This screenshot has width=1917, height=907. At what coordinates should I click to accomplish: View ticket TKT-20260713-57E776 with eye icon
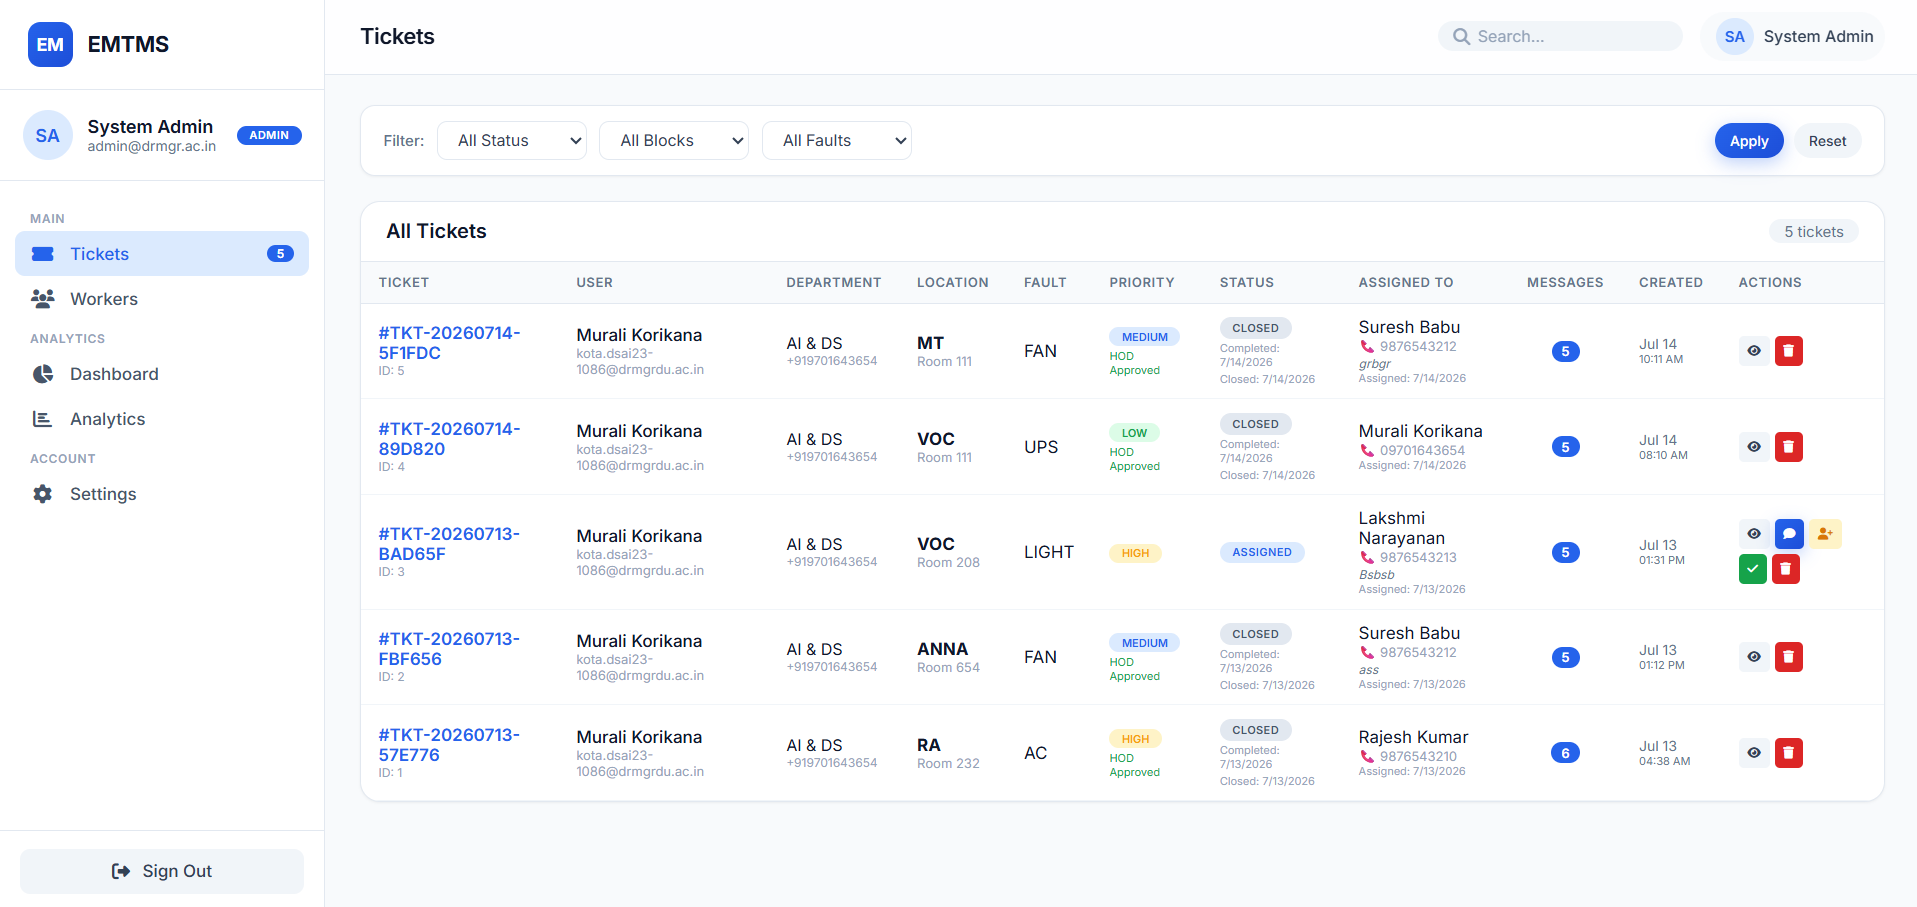pyautogui.click(x=1754, y=753)
